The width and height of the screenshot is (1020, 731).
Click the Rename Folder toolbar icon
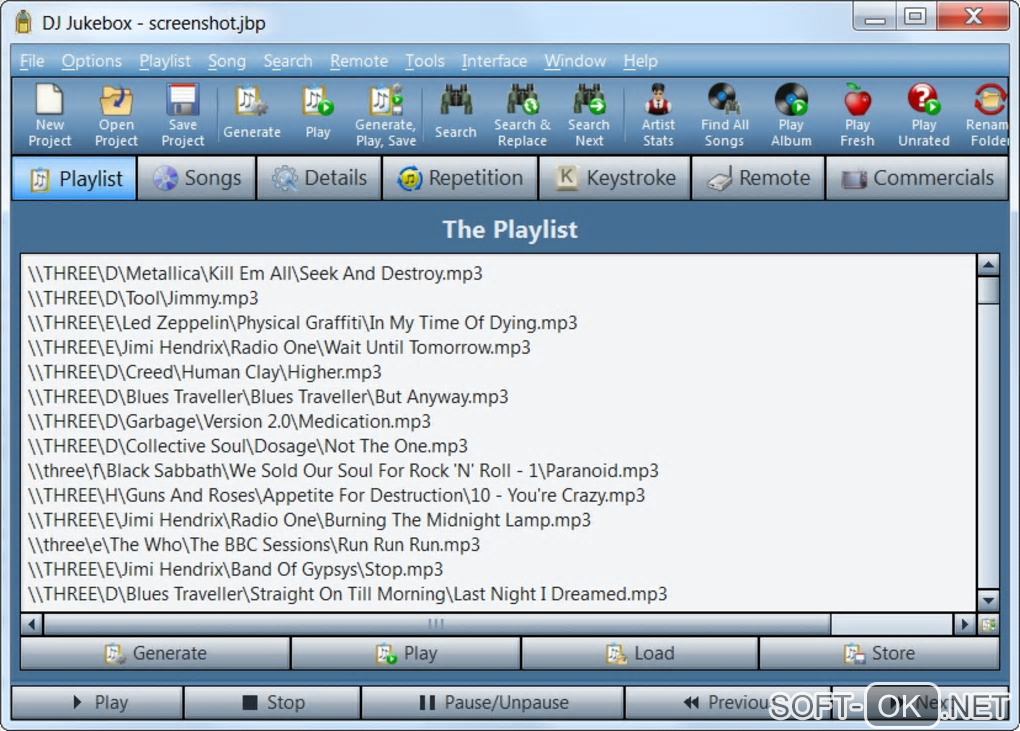click(x=987, y=115)
